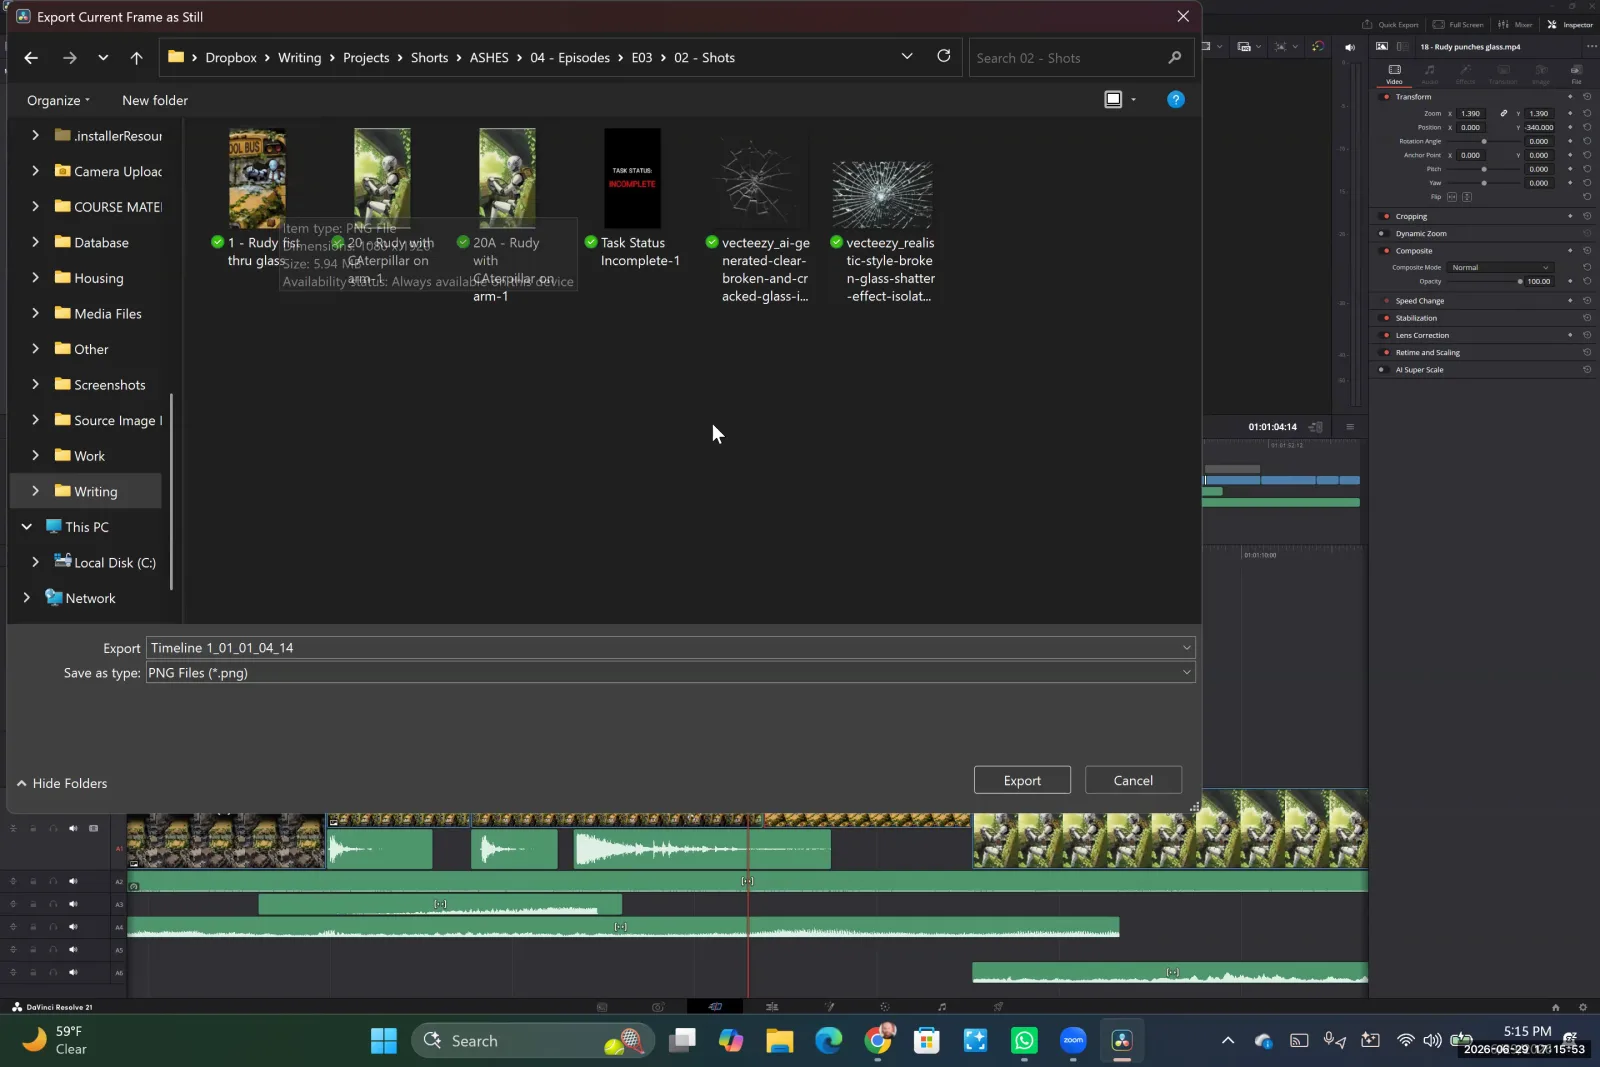Click the Export button
This screenshot has height=1067, width=1600.
[x=1022, y=780]
